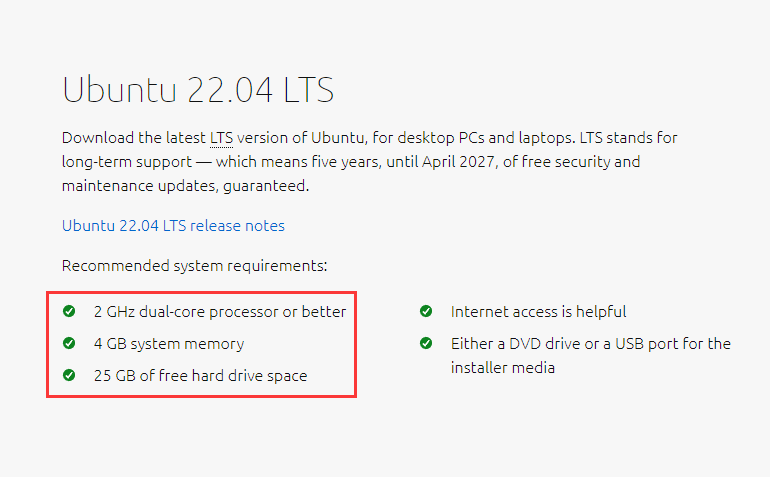770x477 pixels.
Task: Click the Ubuntu 22.04 LTS page heading
Action: click(x=198, y=89)
